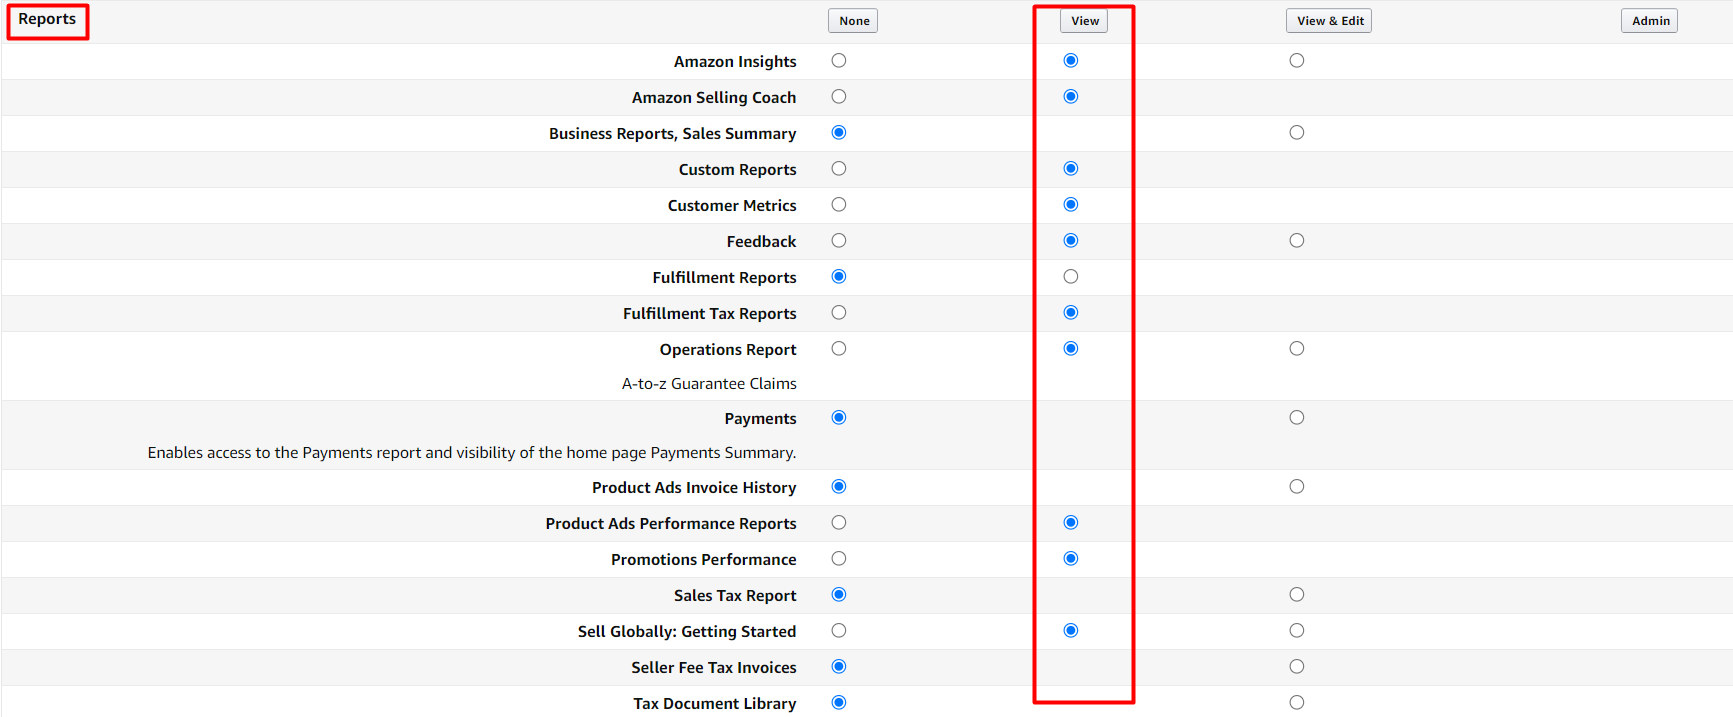Select None for Tax Document Library
This screenshot has width=1733, height=717.
(839, 703)
